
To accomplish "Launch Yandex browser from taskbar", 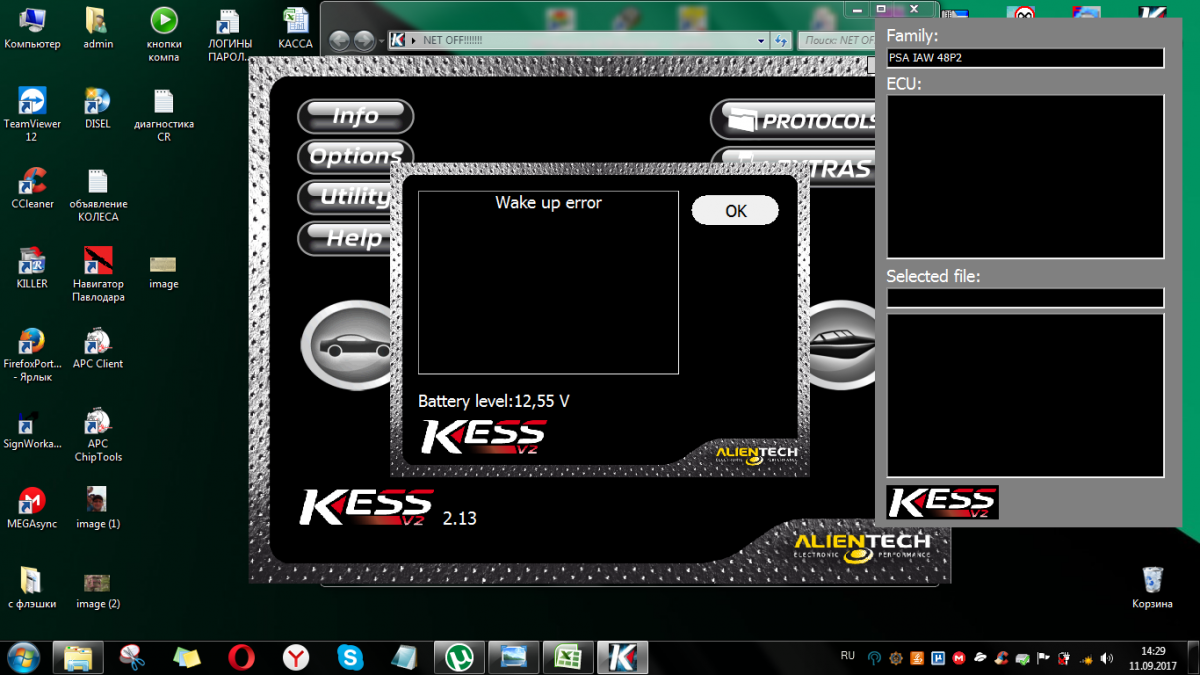I will tap(295, 657).
